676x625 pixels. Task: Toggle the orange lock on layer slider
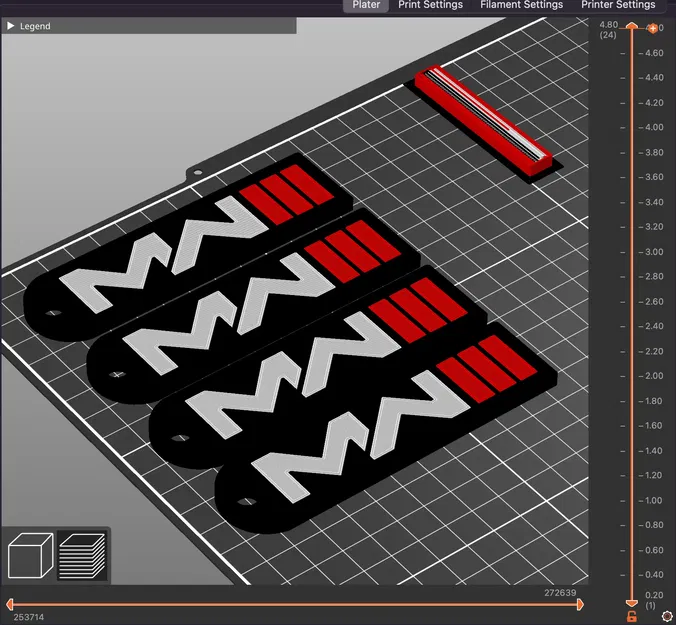[632, 616]
